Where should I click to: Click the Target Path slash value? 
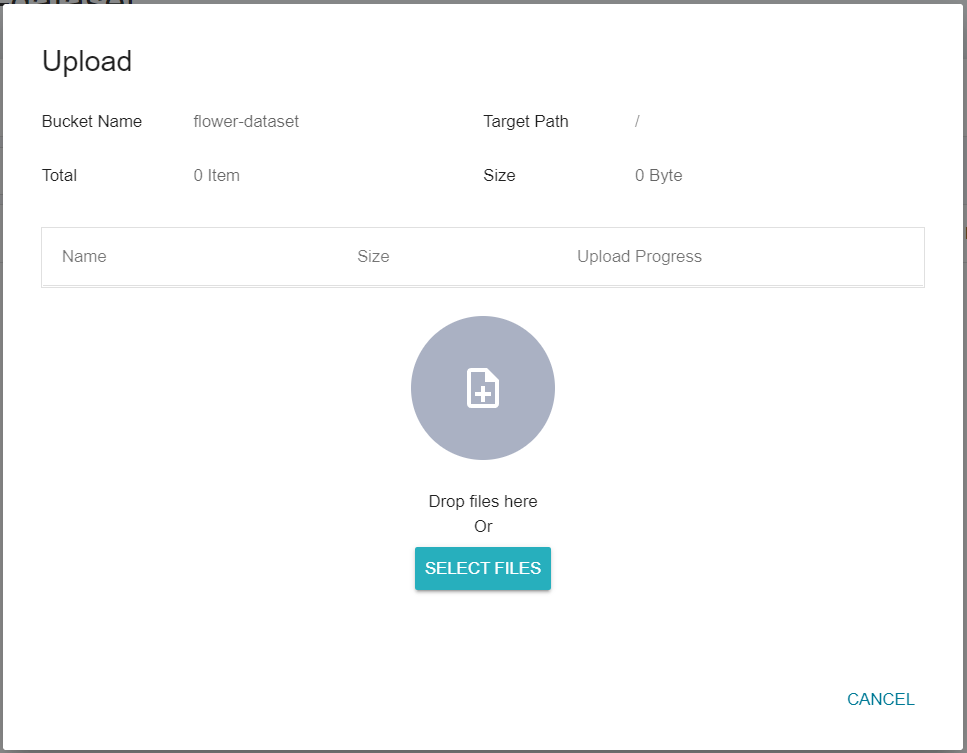coord(637,121)
